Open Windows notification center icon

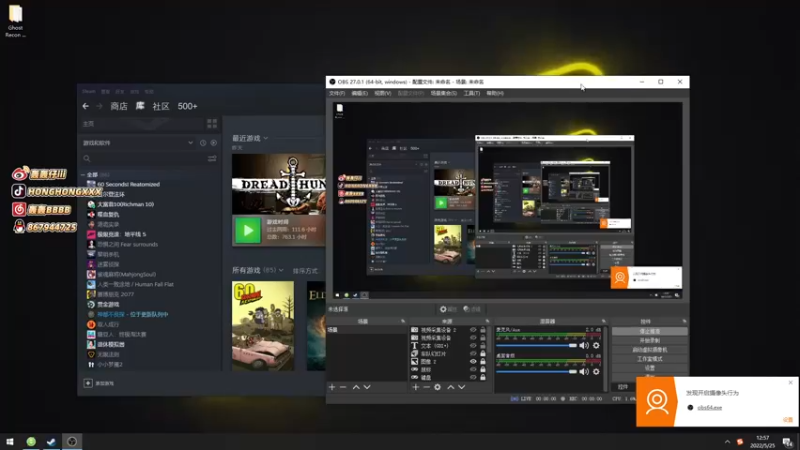pyautogui.click(x=788, y=442)
